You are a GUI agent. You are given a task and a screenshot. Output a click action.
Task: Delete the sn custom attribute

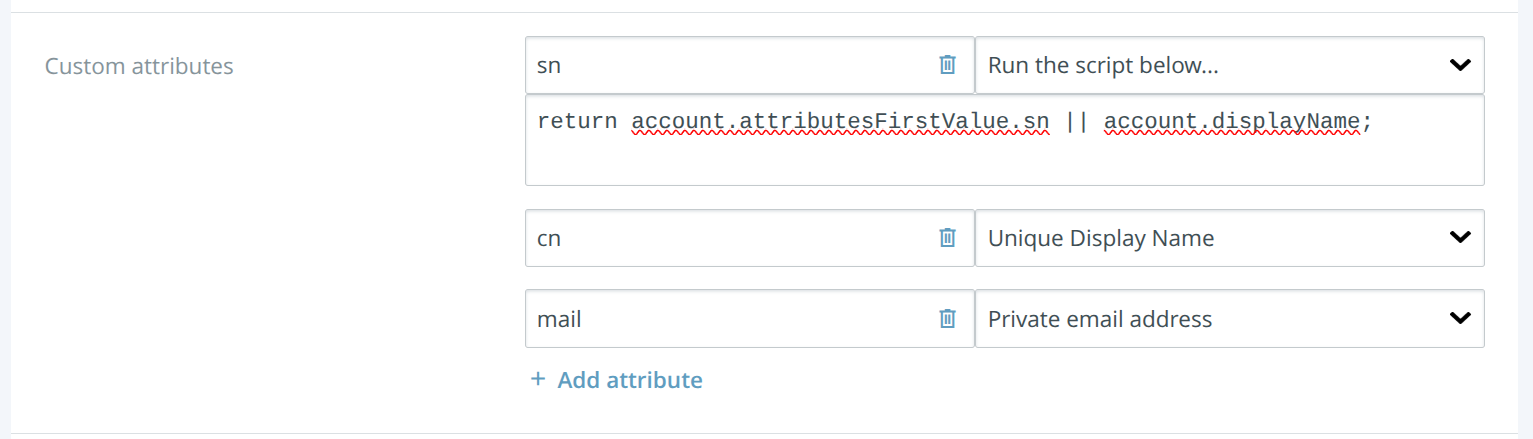[x=947, y=65]
